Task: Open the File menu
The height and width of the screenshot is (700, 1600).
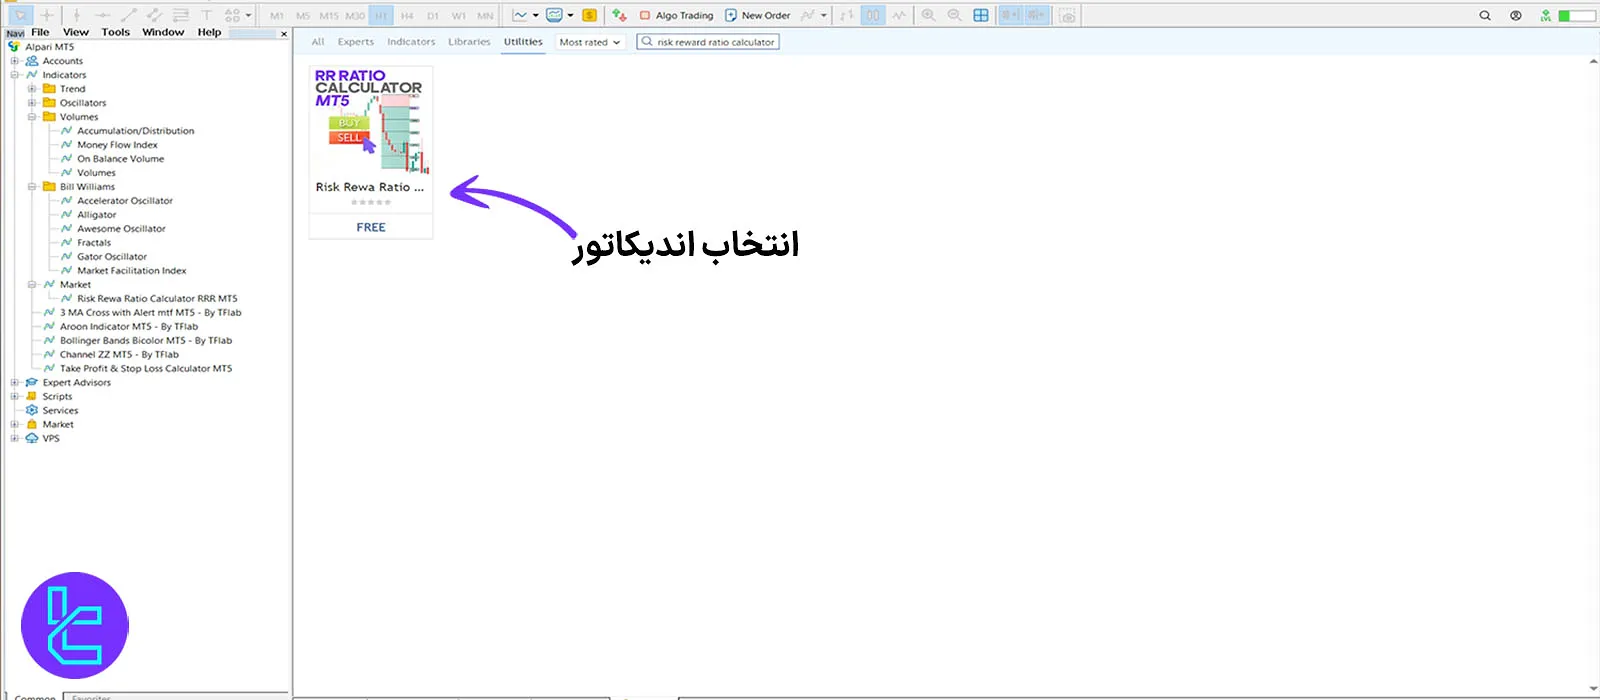Action: (40, 32)
